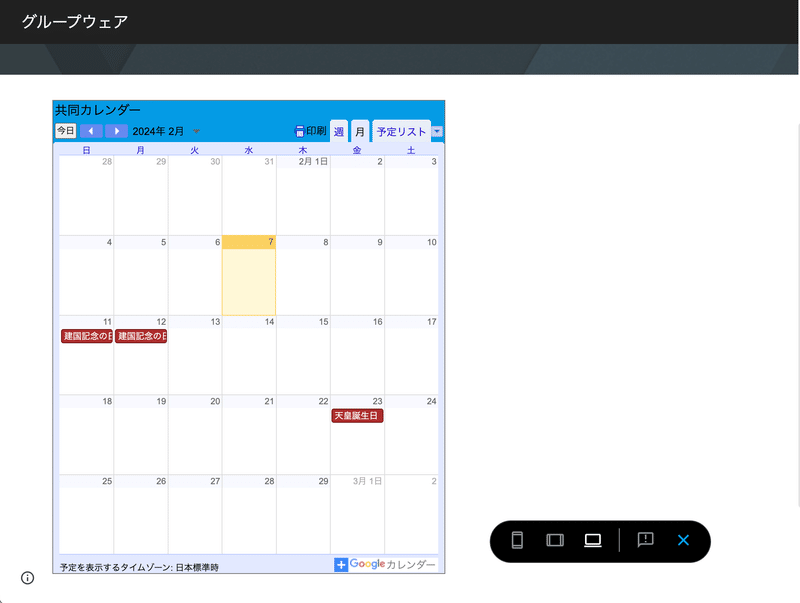Click the 印刷 text label
This screenshot has height=603, width=800.
pyautogui.click(x=316, y=131)
